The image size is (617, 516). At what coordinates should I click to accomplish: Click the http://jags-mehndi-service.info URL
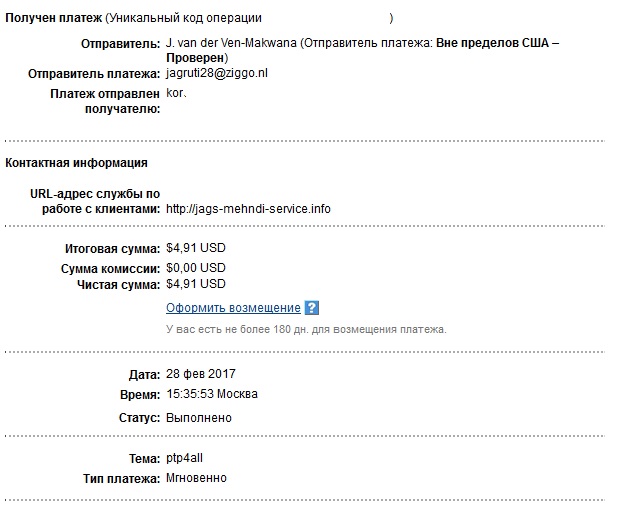click(248, 209)
